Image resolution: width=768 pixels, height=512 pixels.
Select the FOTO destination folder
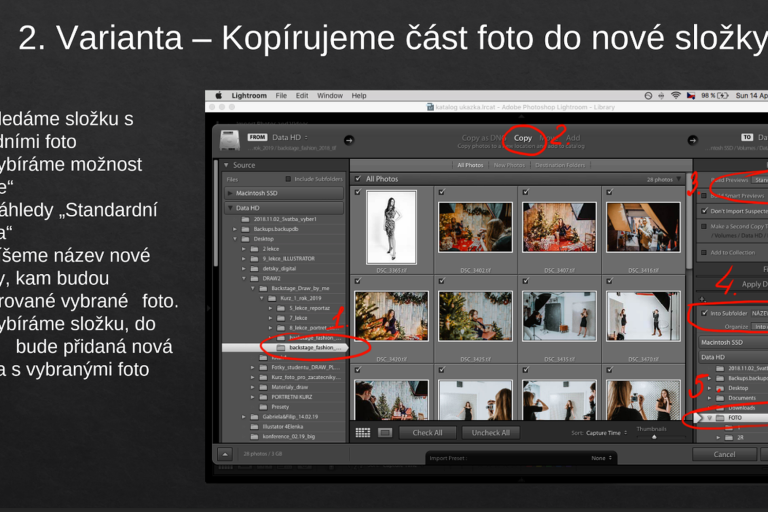[734, 418]
